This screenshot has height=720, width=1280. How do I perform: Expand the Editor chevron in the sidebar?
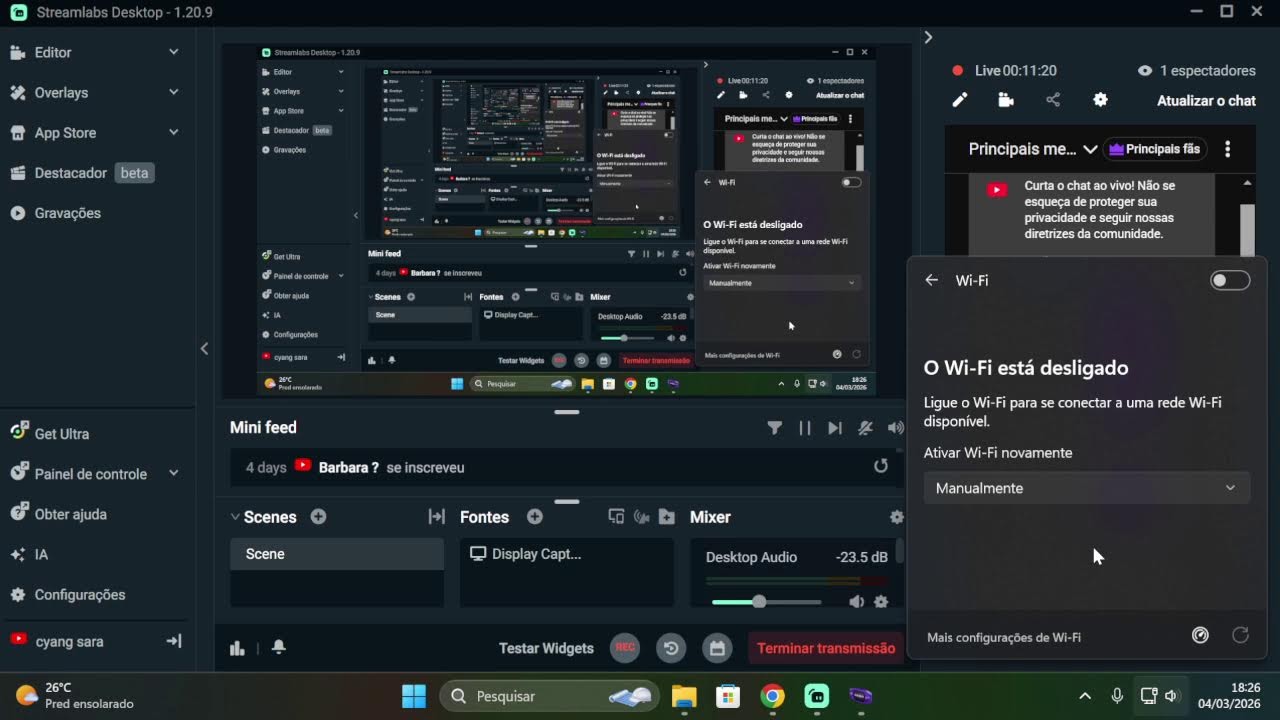174,52
